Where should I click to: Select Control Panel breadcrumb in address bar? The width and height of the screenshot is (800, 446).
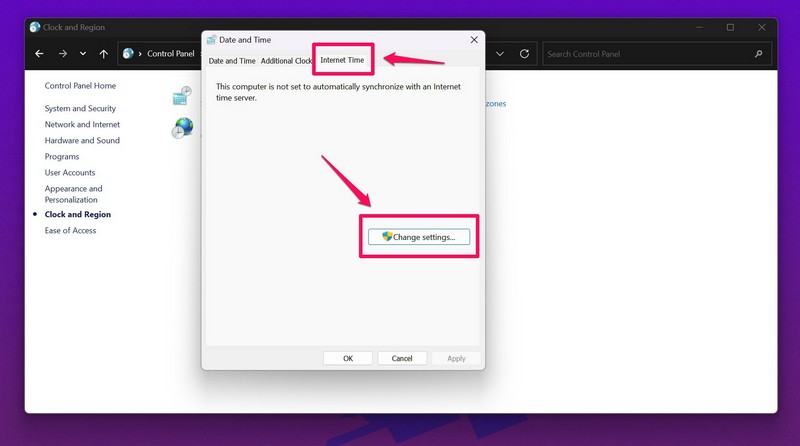coord(170,54)
